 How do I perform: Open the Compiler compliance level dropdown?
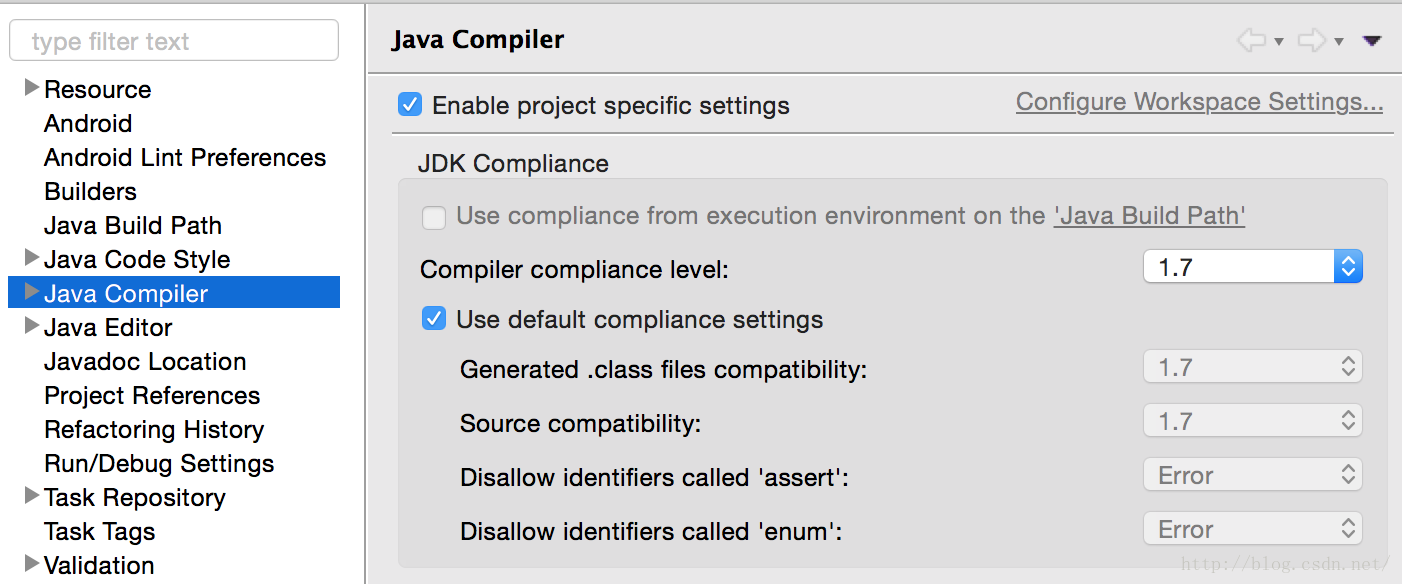click(x=1253, y=266)
